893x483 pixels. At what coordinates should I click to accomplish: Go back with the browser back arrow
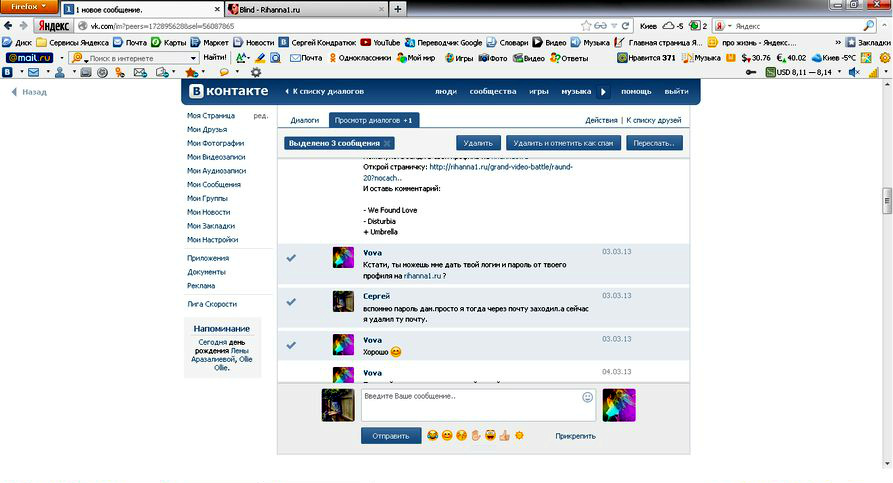[8, 26]
